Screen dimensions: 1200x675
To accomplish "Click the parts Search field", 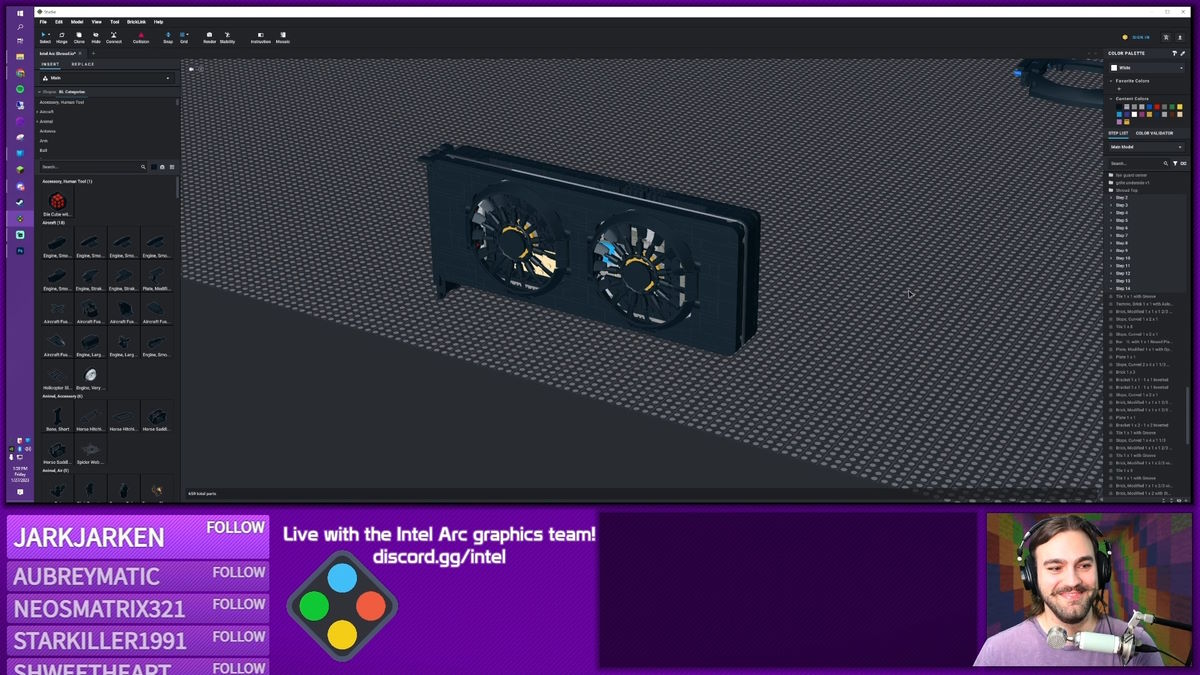I will 90,167.
